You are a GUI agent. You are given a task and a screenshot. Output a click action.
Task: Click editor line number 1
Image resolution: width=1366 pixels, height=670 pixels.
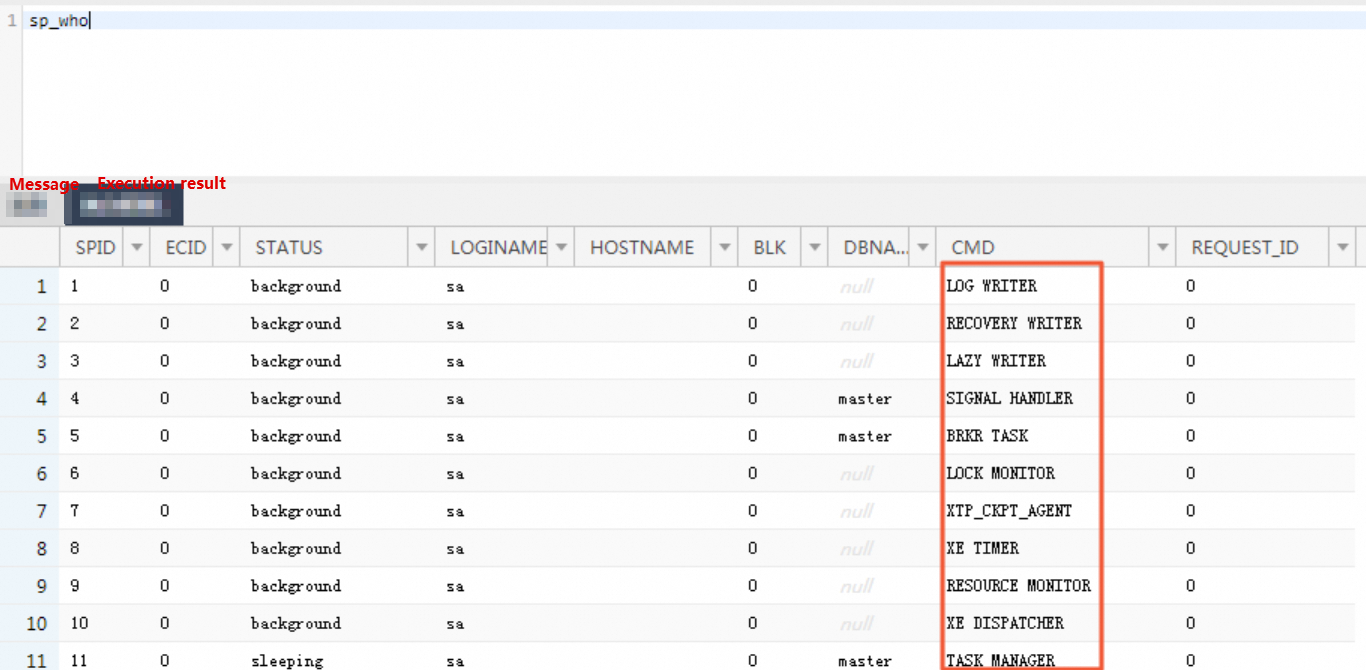(11, 20)
